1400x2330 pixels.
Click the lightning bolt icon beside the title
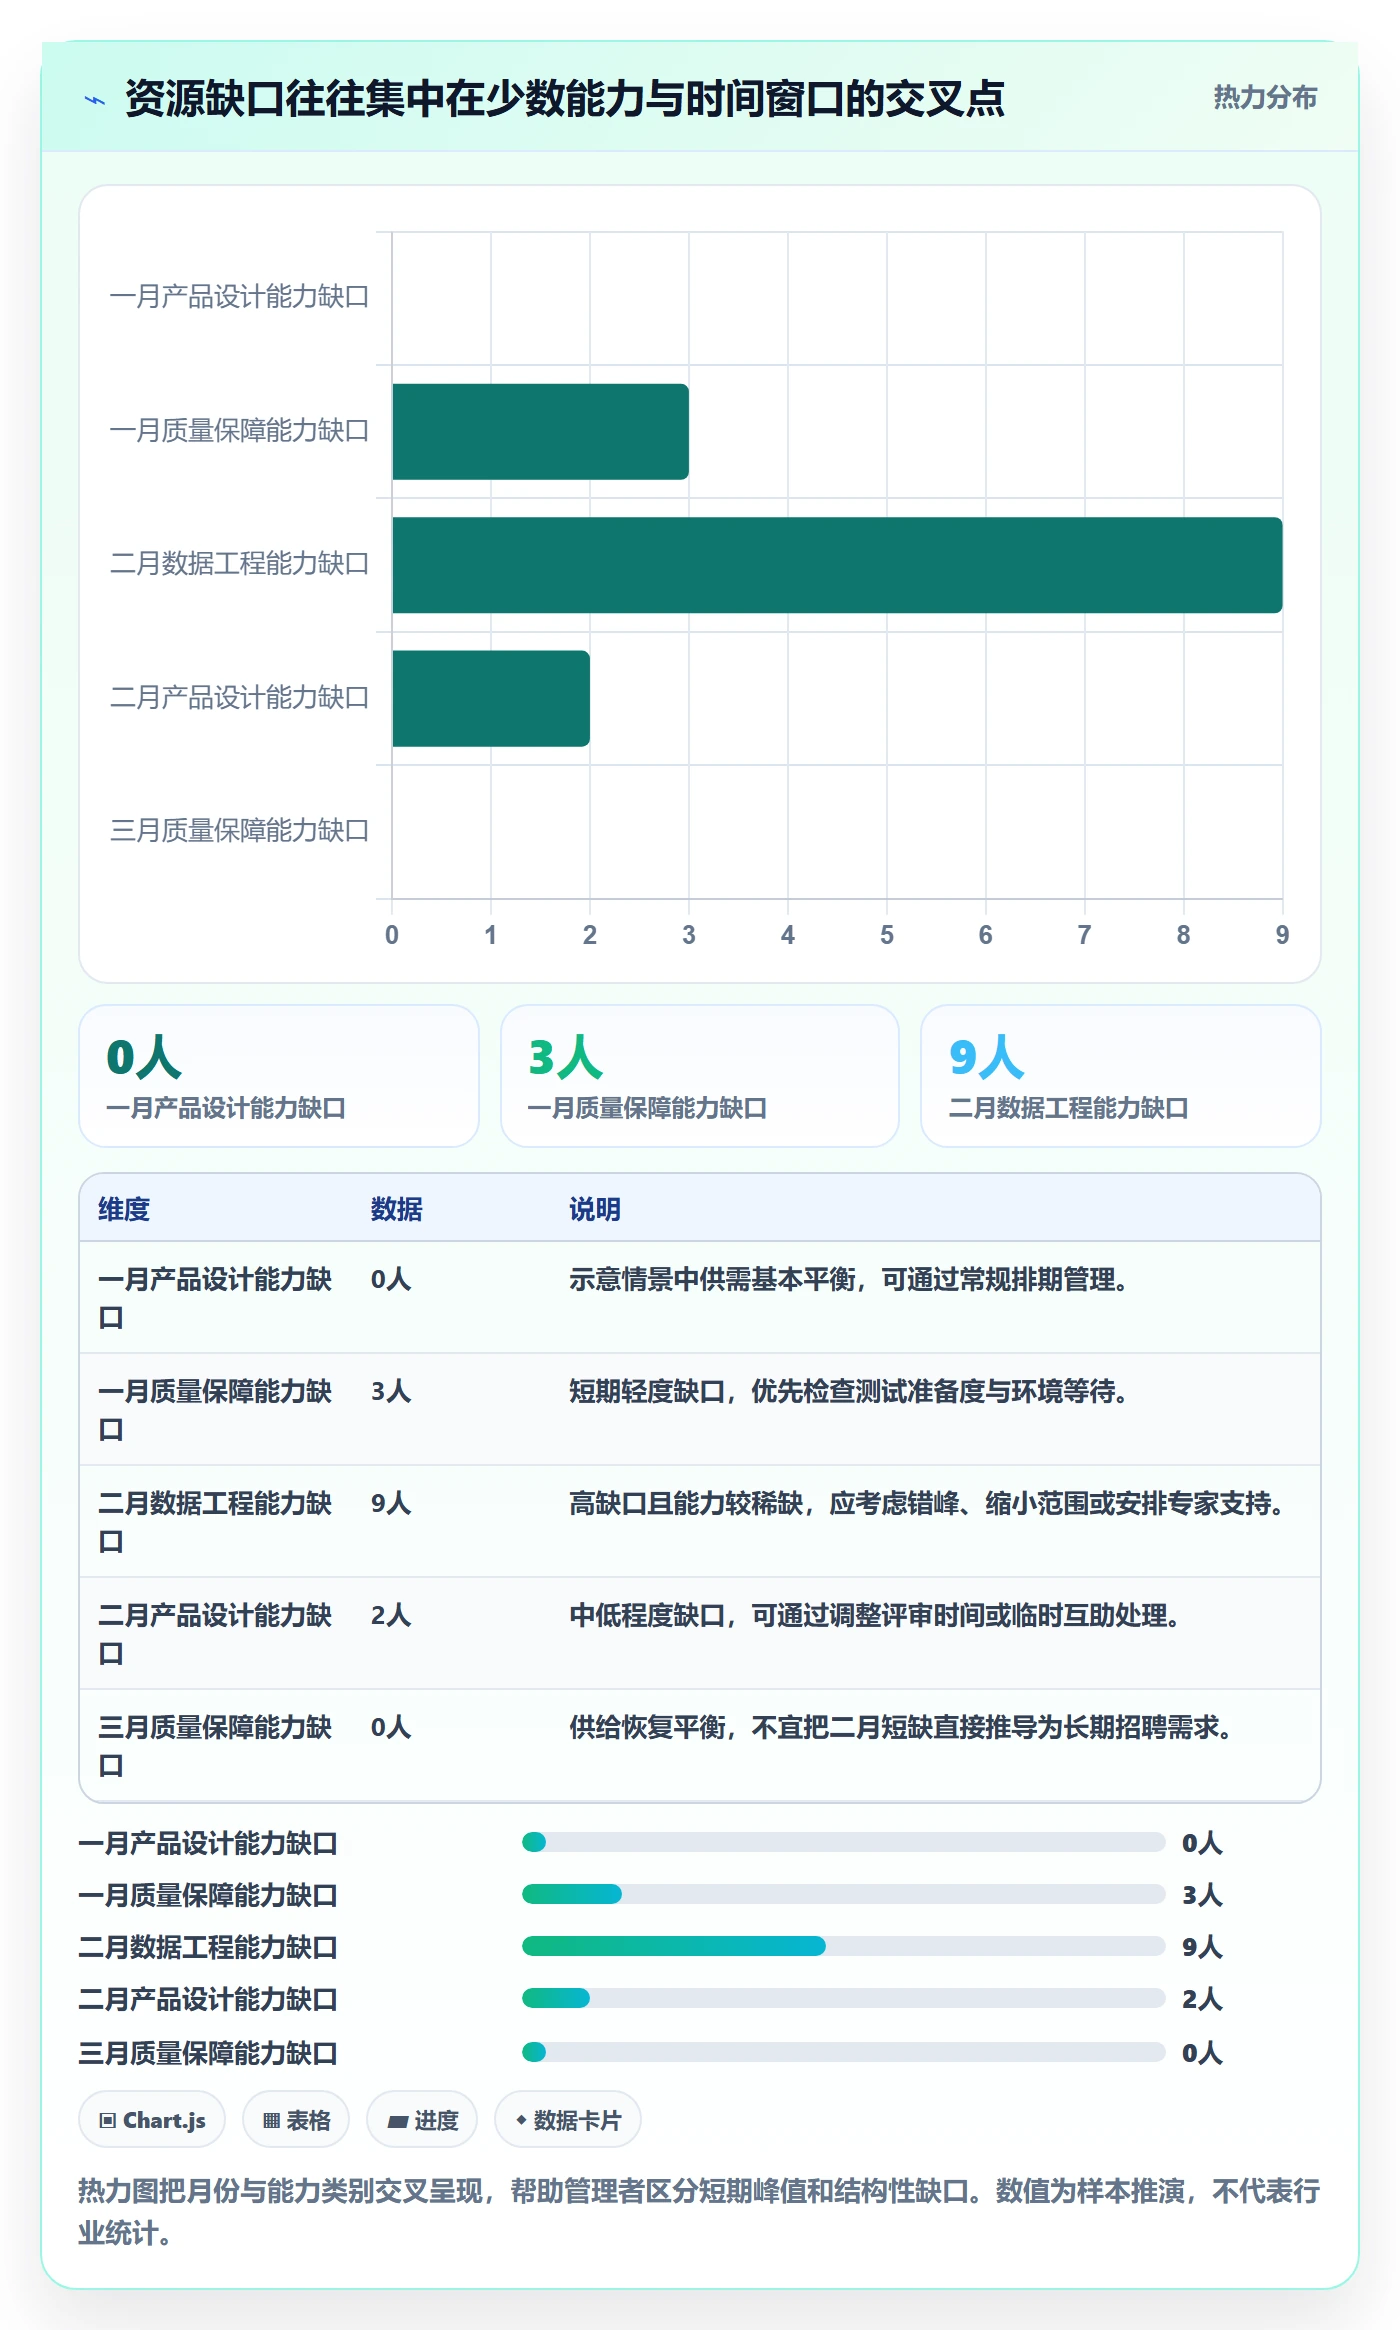point(94,99)
